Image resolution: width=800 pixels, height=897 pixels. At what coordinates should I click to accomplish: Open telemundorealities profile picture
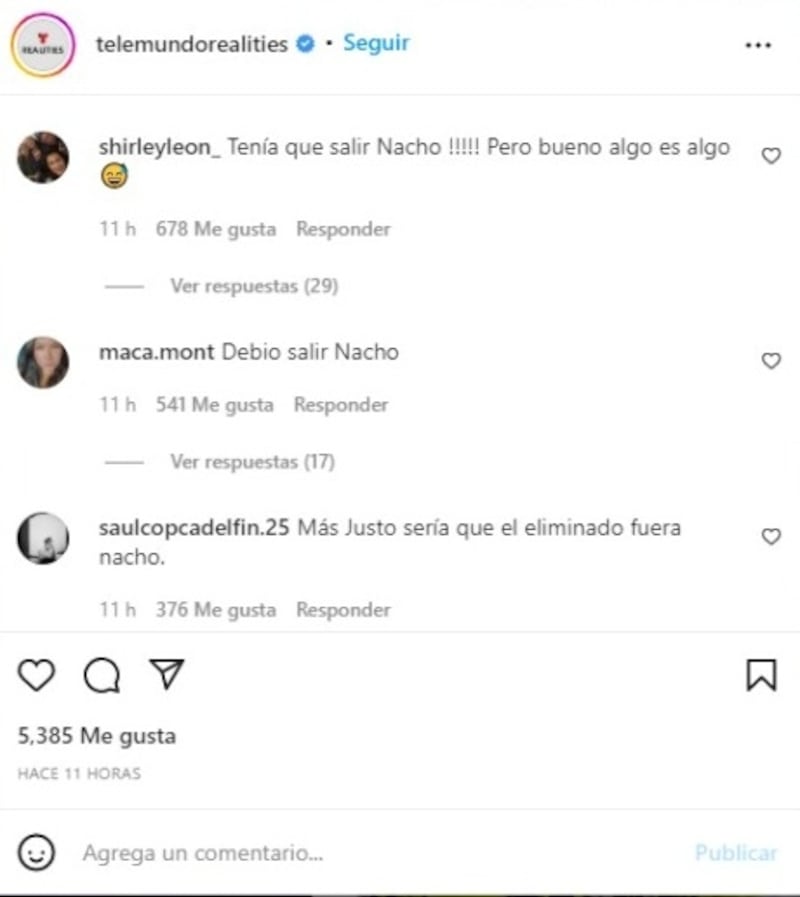[x=43, y=45]
